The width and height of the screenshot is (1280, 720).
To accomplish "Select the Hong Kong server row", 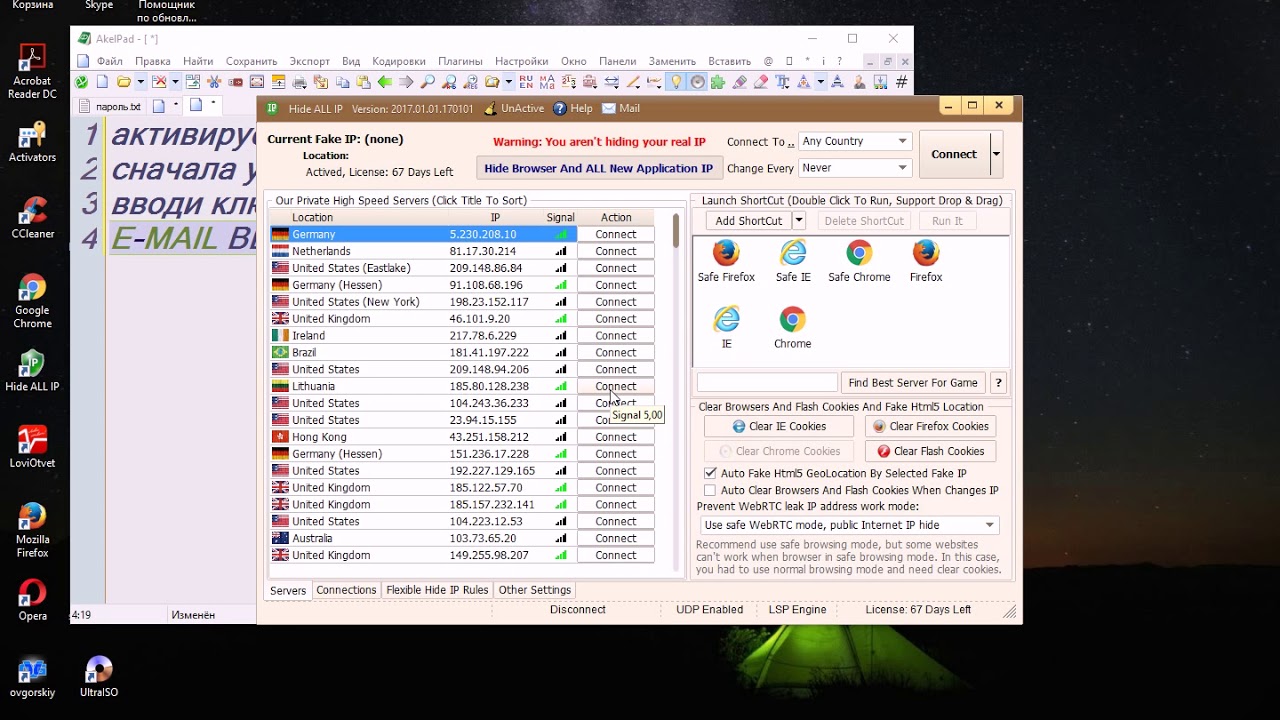I will pyautogui.click(x=462, y=437).
